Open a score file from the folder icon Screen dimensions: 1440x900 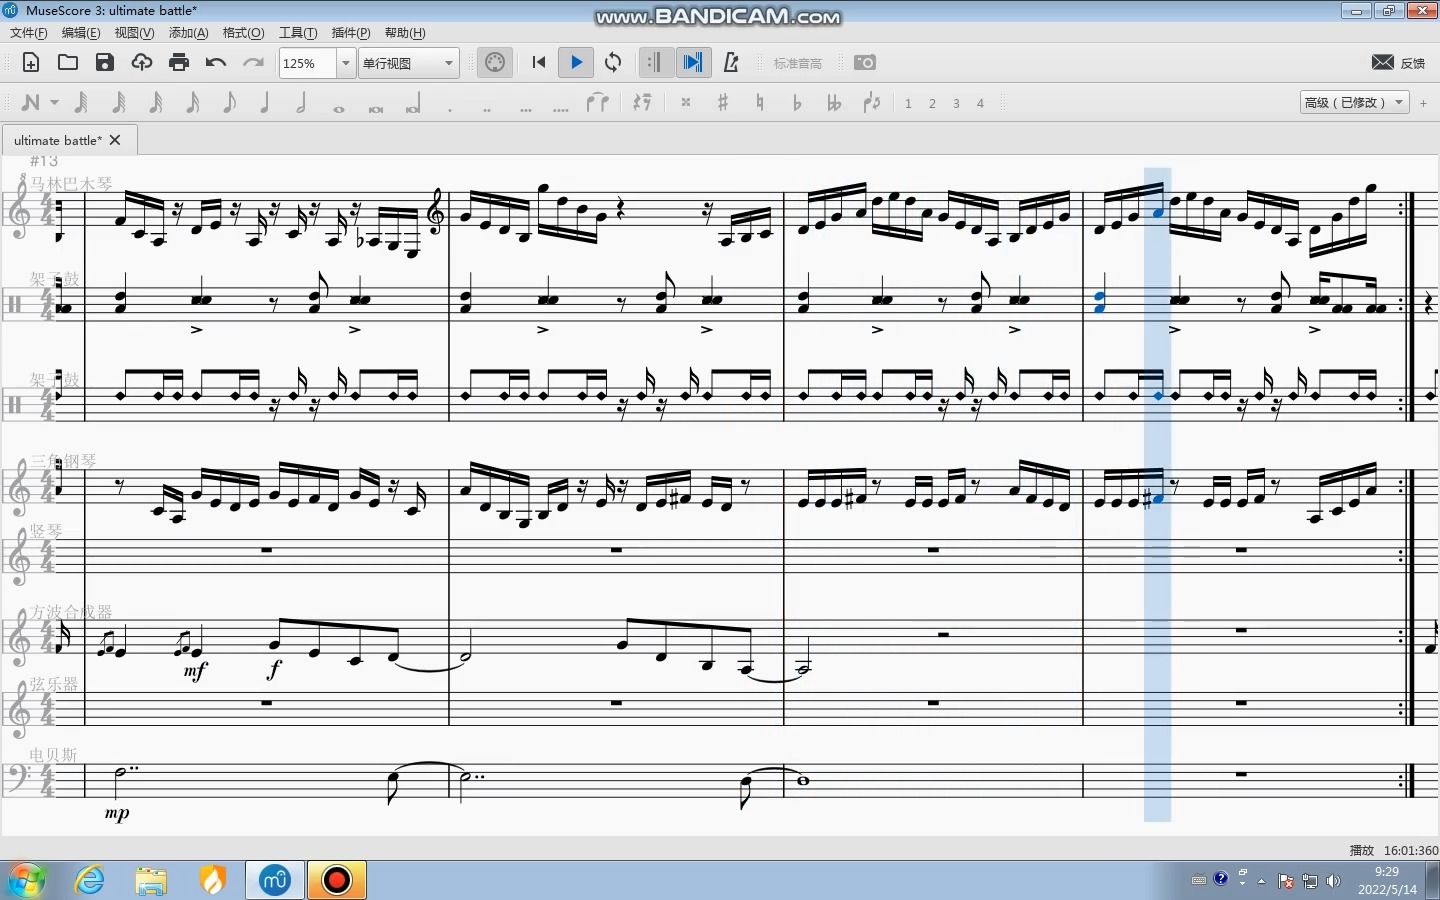click(x=68, y=63)
